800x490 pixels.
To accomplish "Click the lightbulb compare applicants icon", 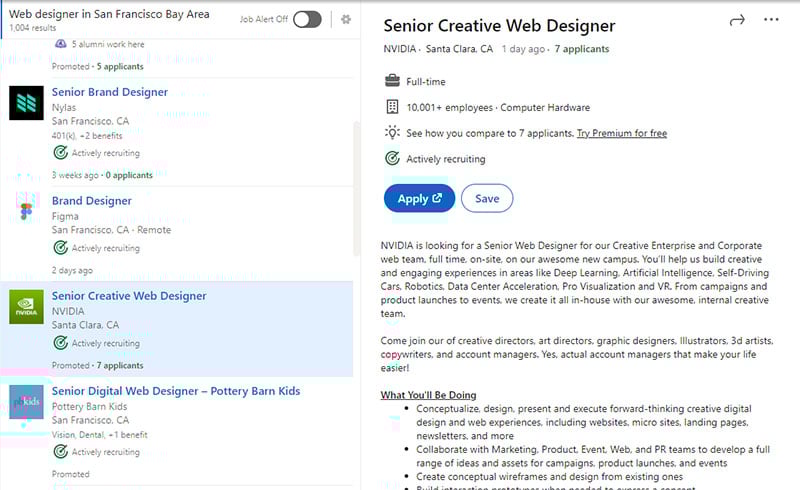I will [392, 133].
